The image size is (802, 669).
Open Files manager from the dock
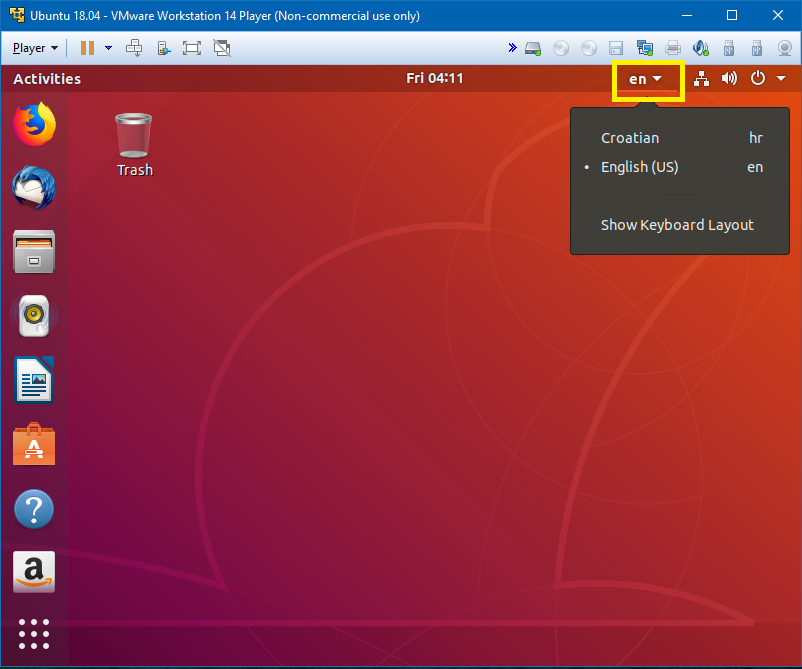[34, 252]
